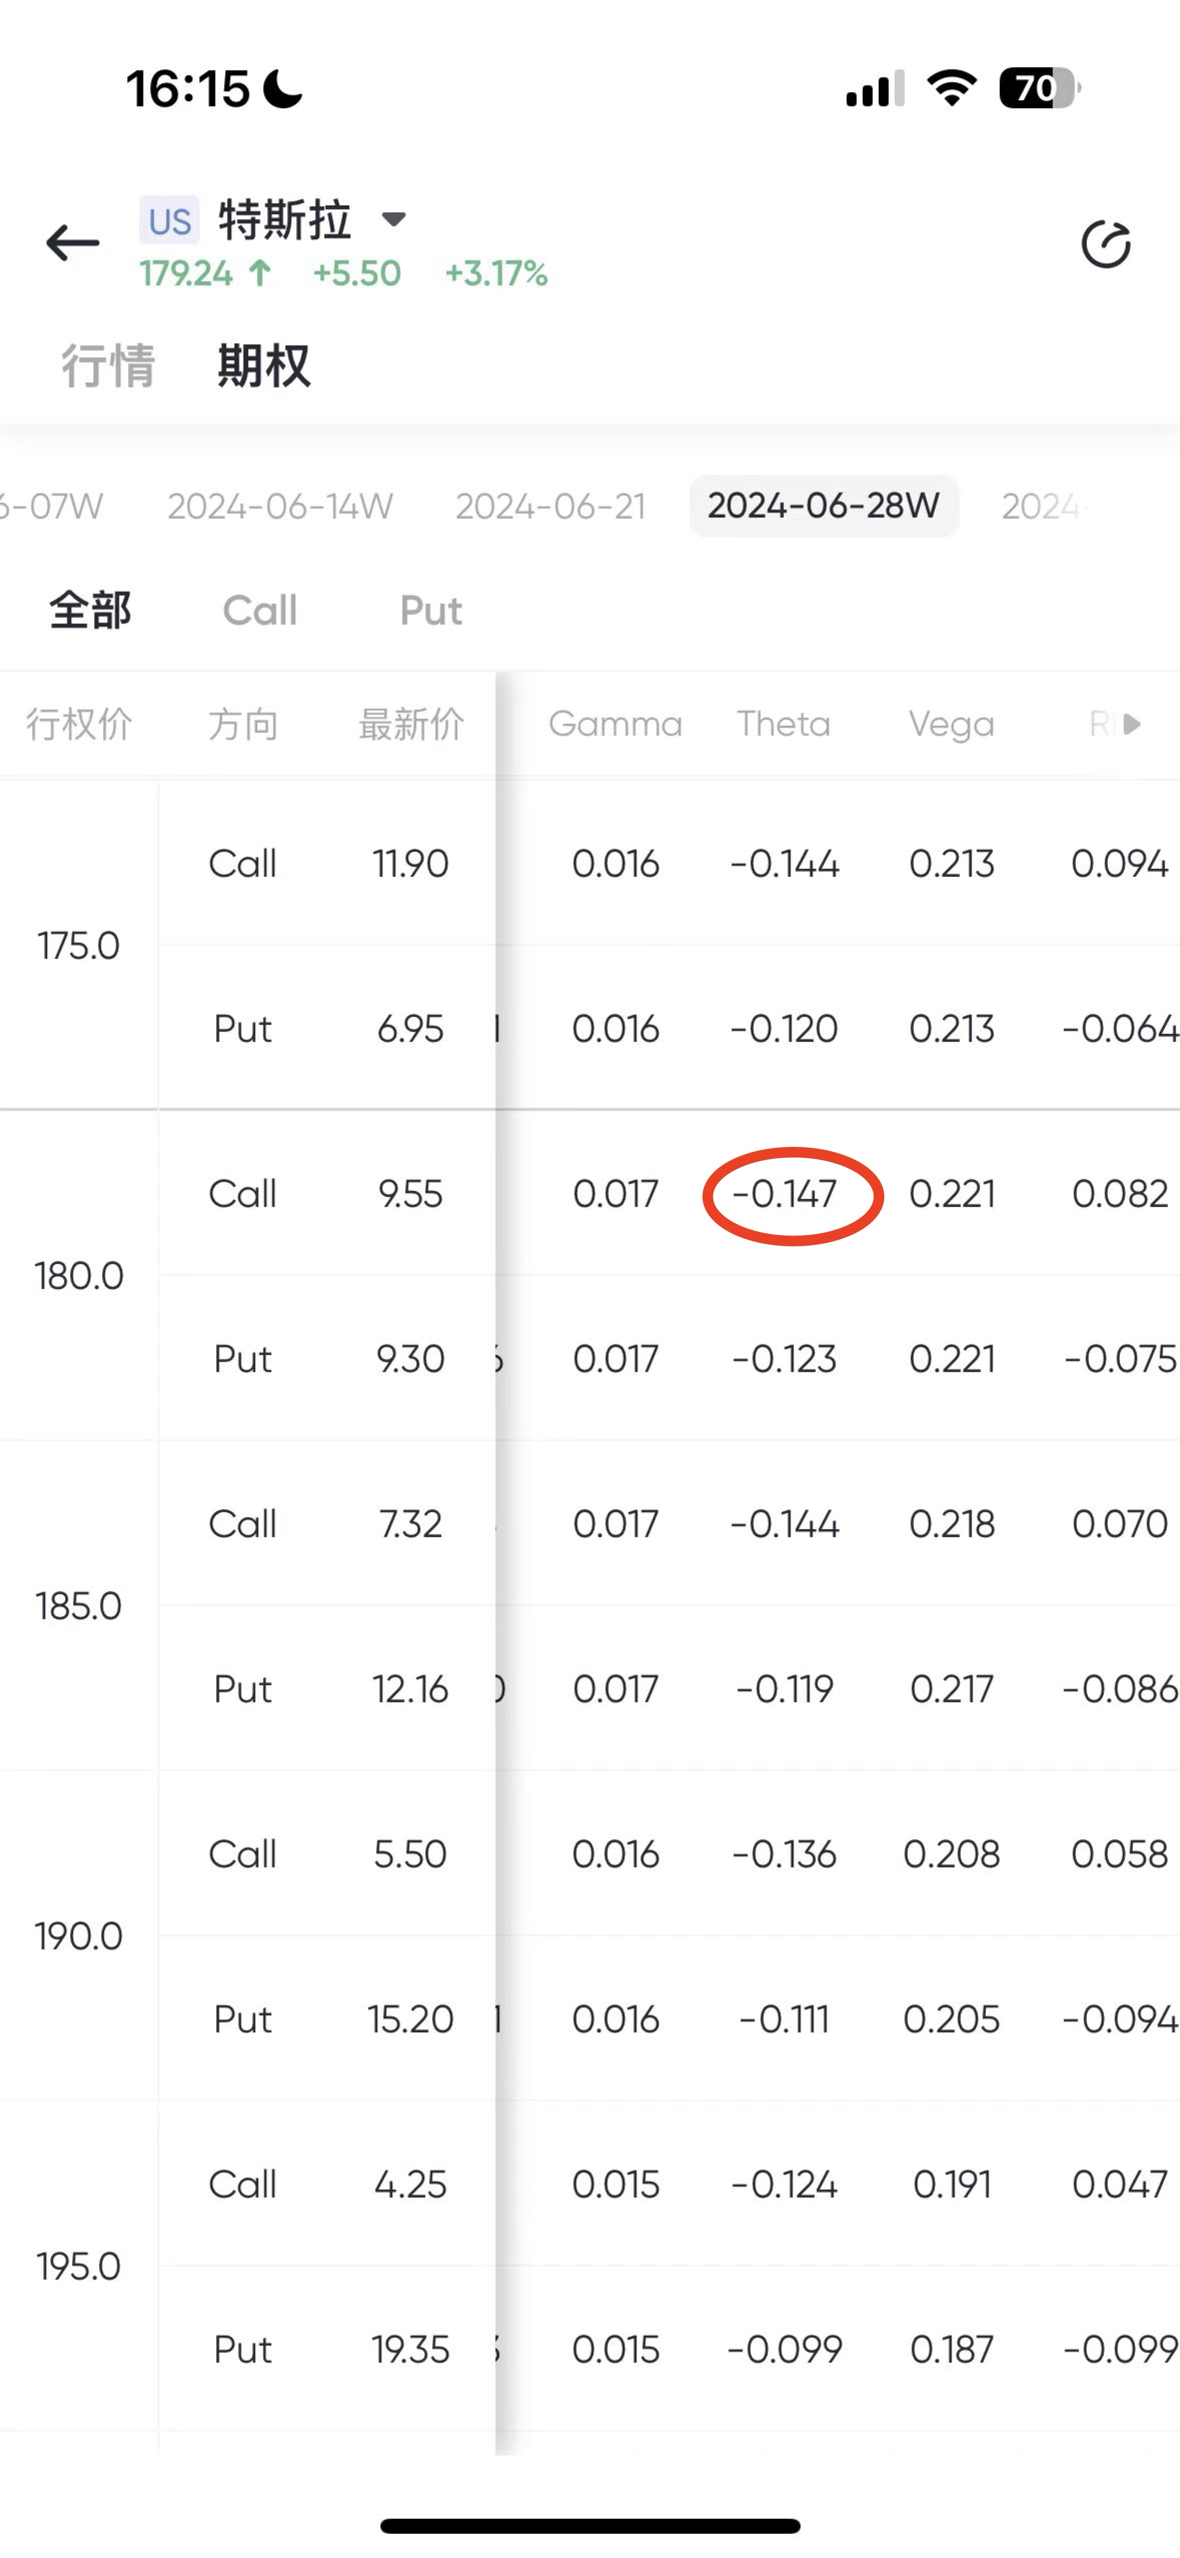Choose the 2024-06-21 expiry date
1180x2558 pixels.
click(x=551, y=506)
